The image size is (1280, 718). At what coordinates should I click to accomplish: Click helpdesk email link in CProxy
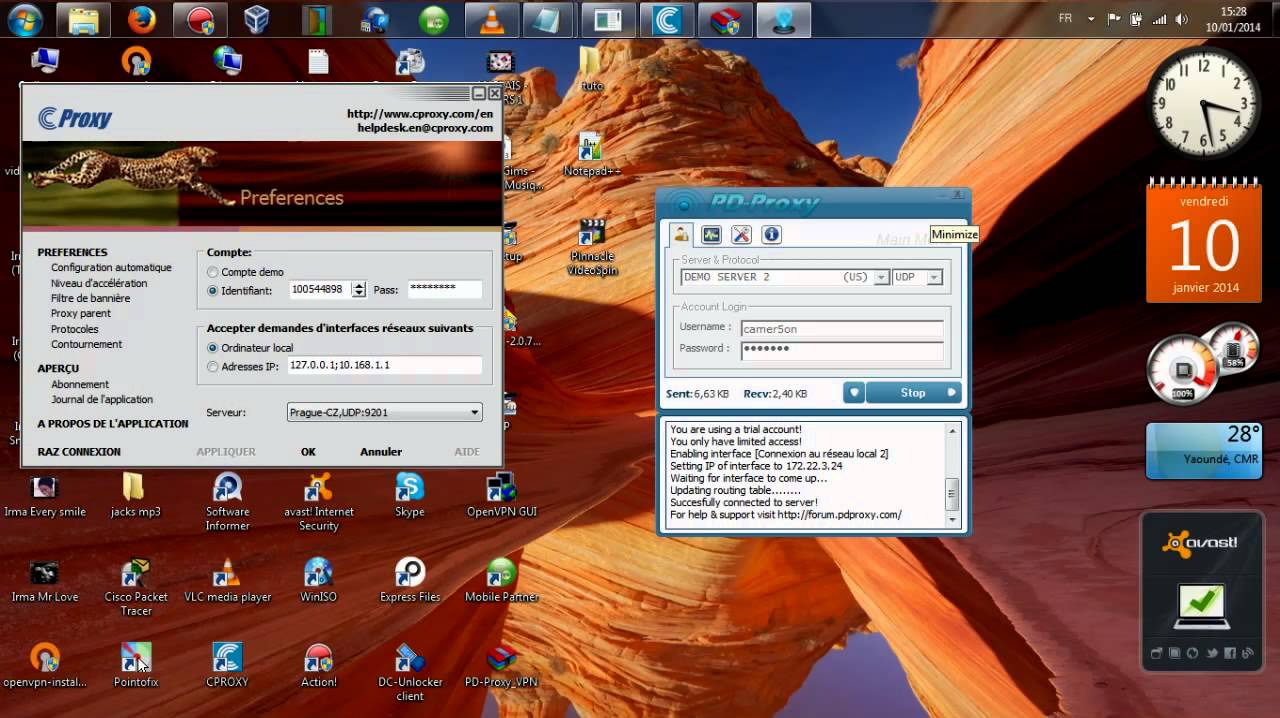coord(425,128)
